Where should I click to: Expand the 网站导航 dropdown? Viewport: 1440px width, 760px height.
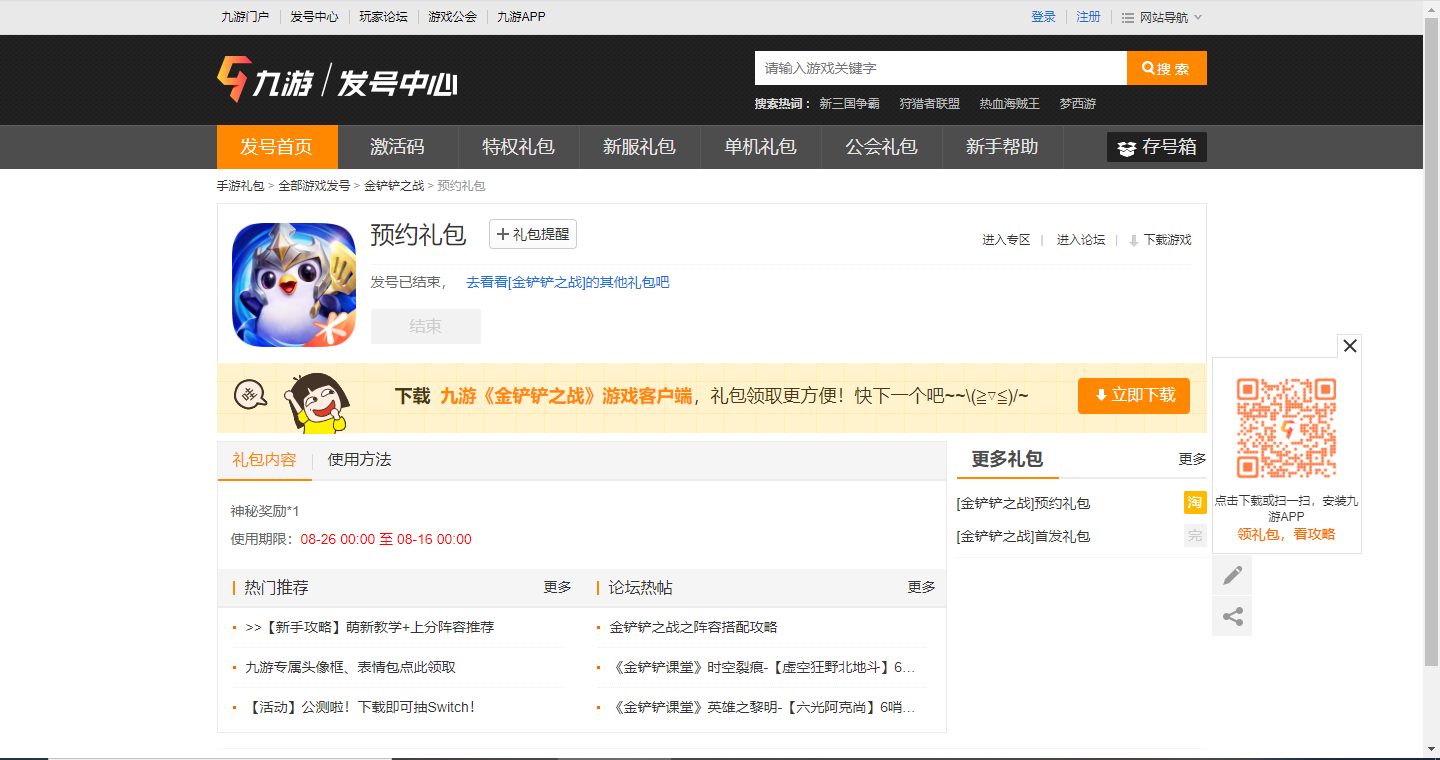pyautogui.click(x=1163, y=17)
